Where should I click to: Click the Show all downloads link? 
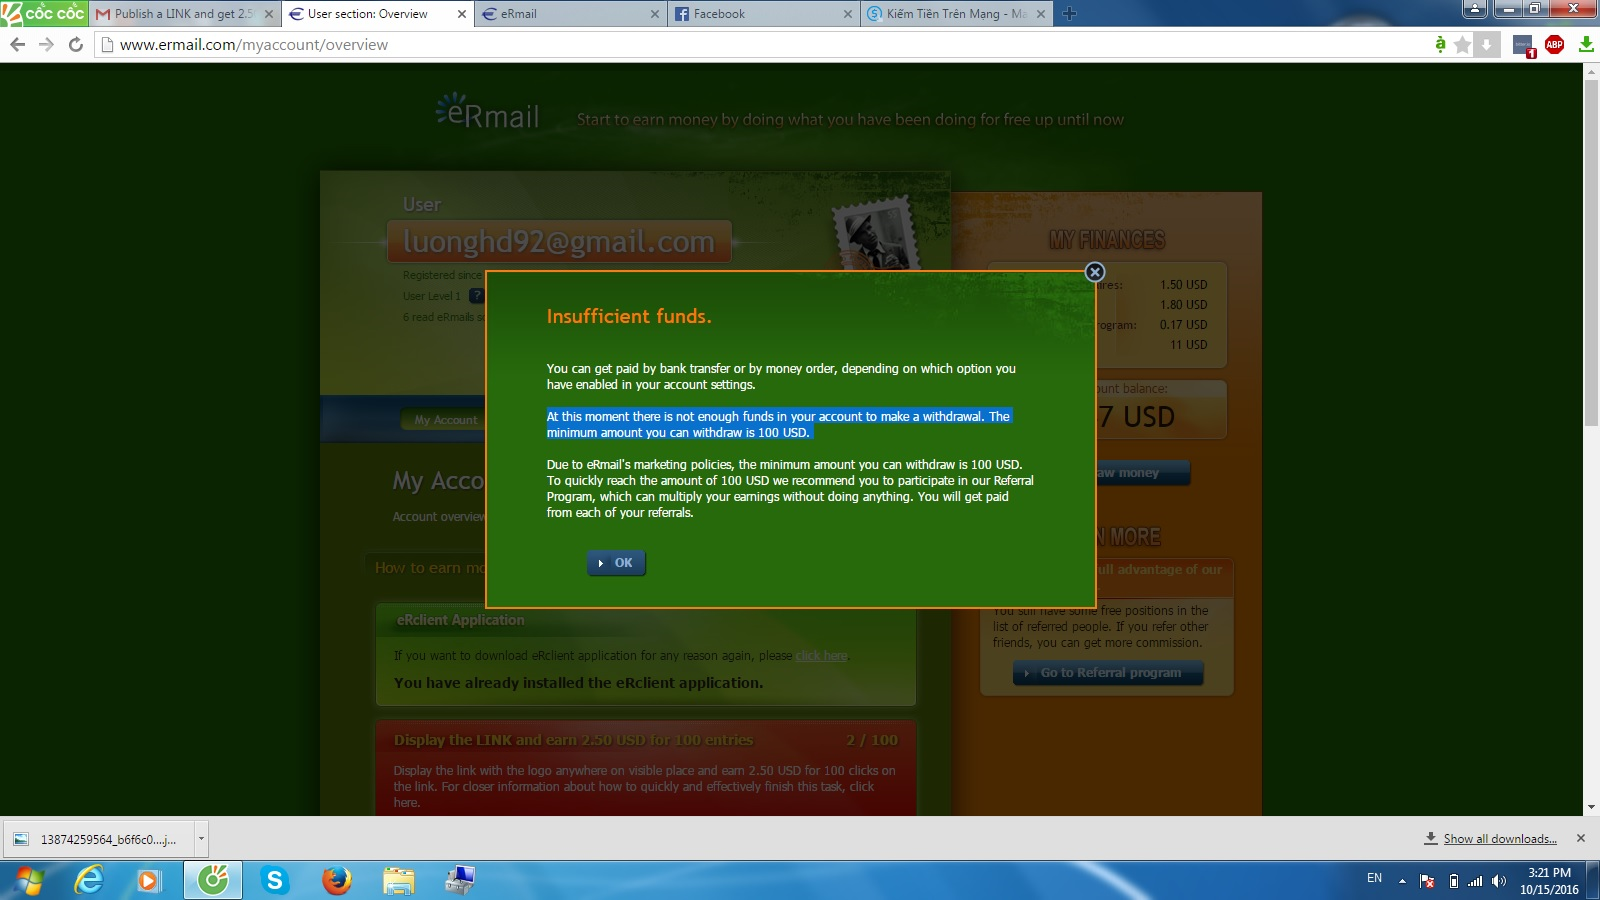click(1500, 839)
